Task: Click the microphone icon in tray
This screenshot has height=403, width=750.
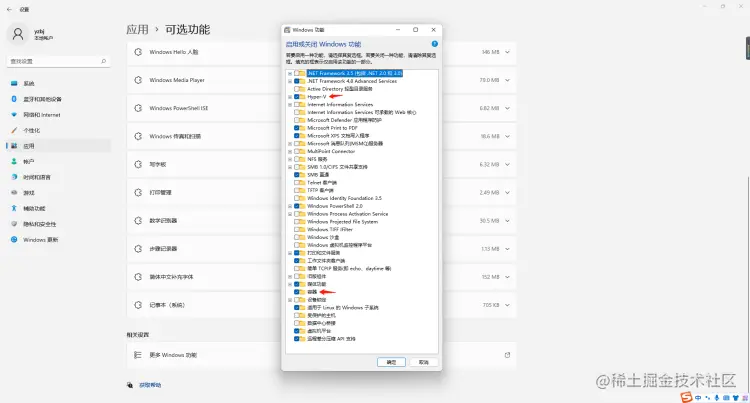Action: 717,398
